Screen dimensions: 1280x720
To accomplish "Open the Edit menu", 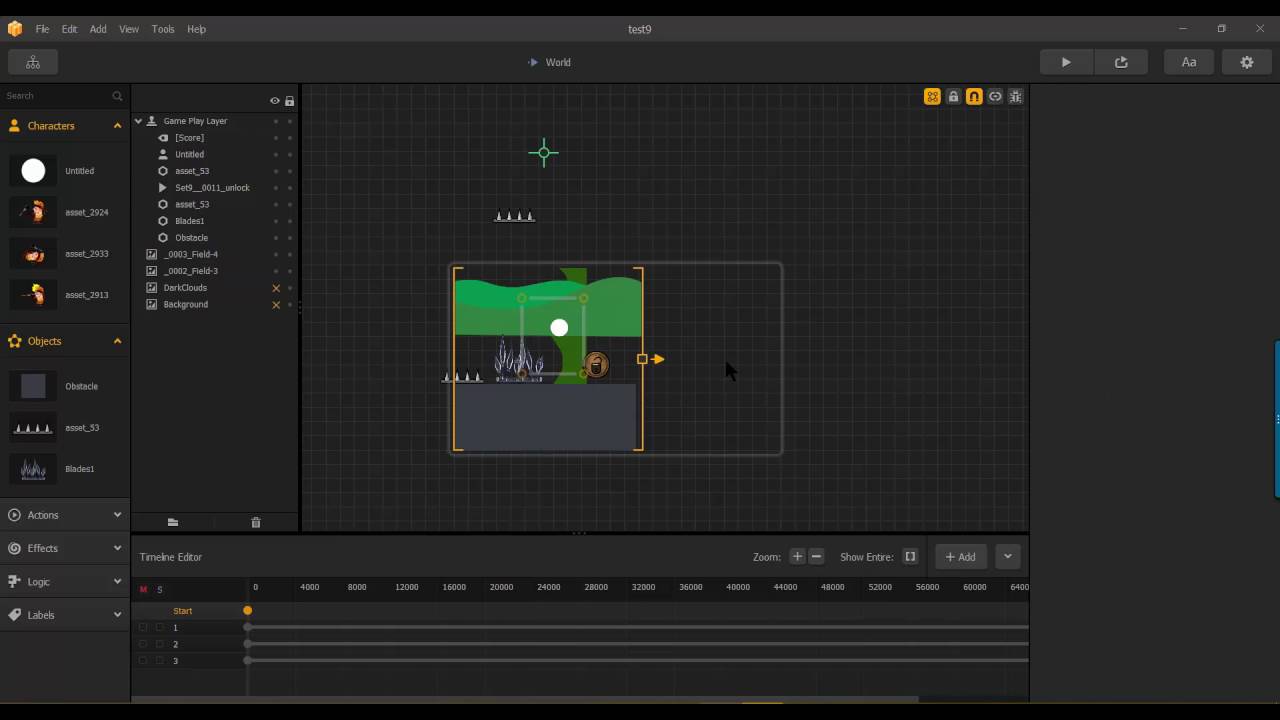I will (x=69, y=29).
